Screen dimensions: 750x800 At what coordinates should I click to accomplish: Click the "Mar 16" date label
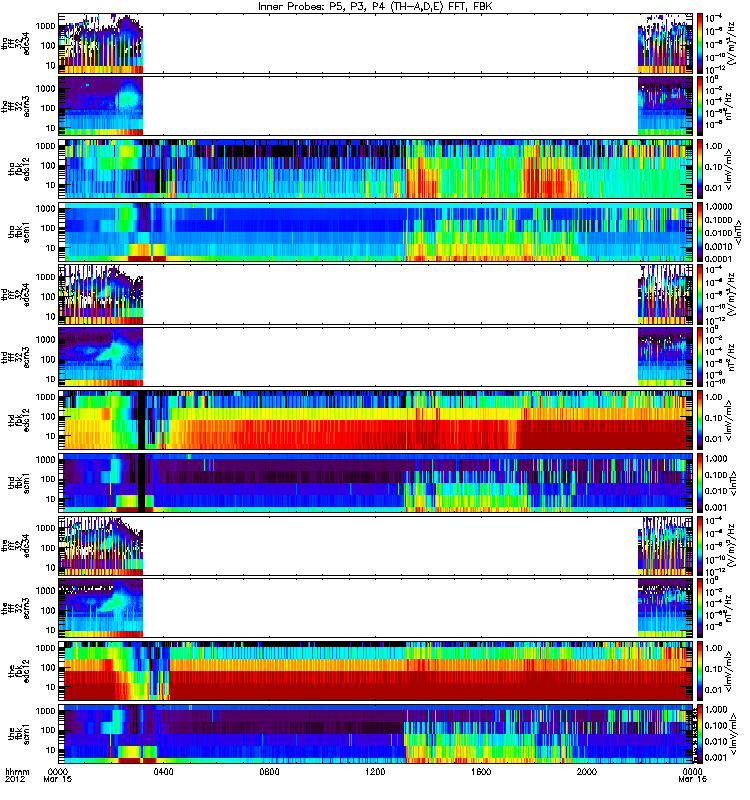(x=692, y=779)
